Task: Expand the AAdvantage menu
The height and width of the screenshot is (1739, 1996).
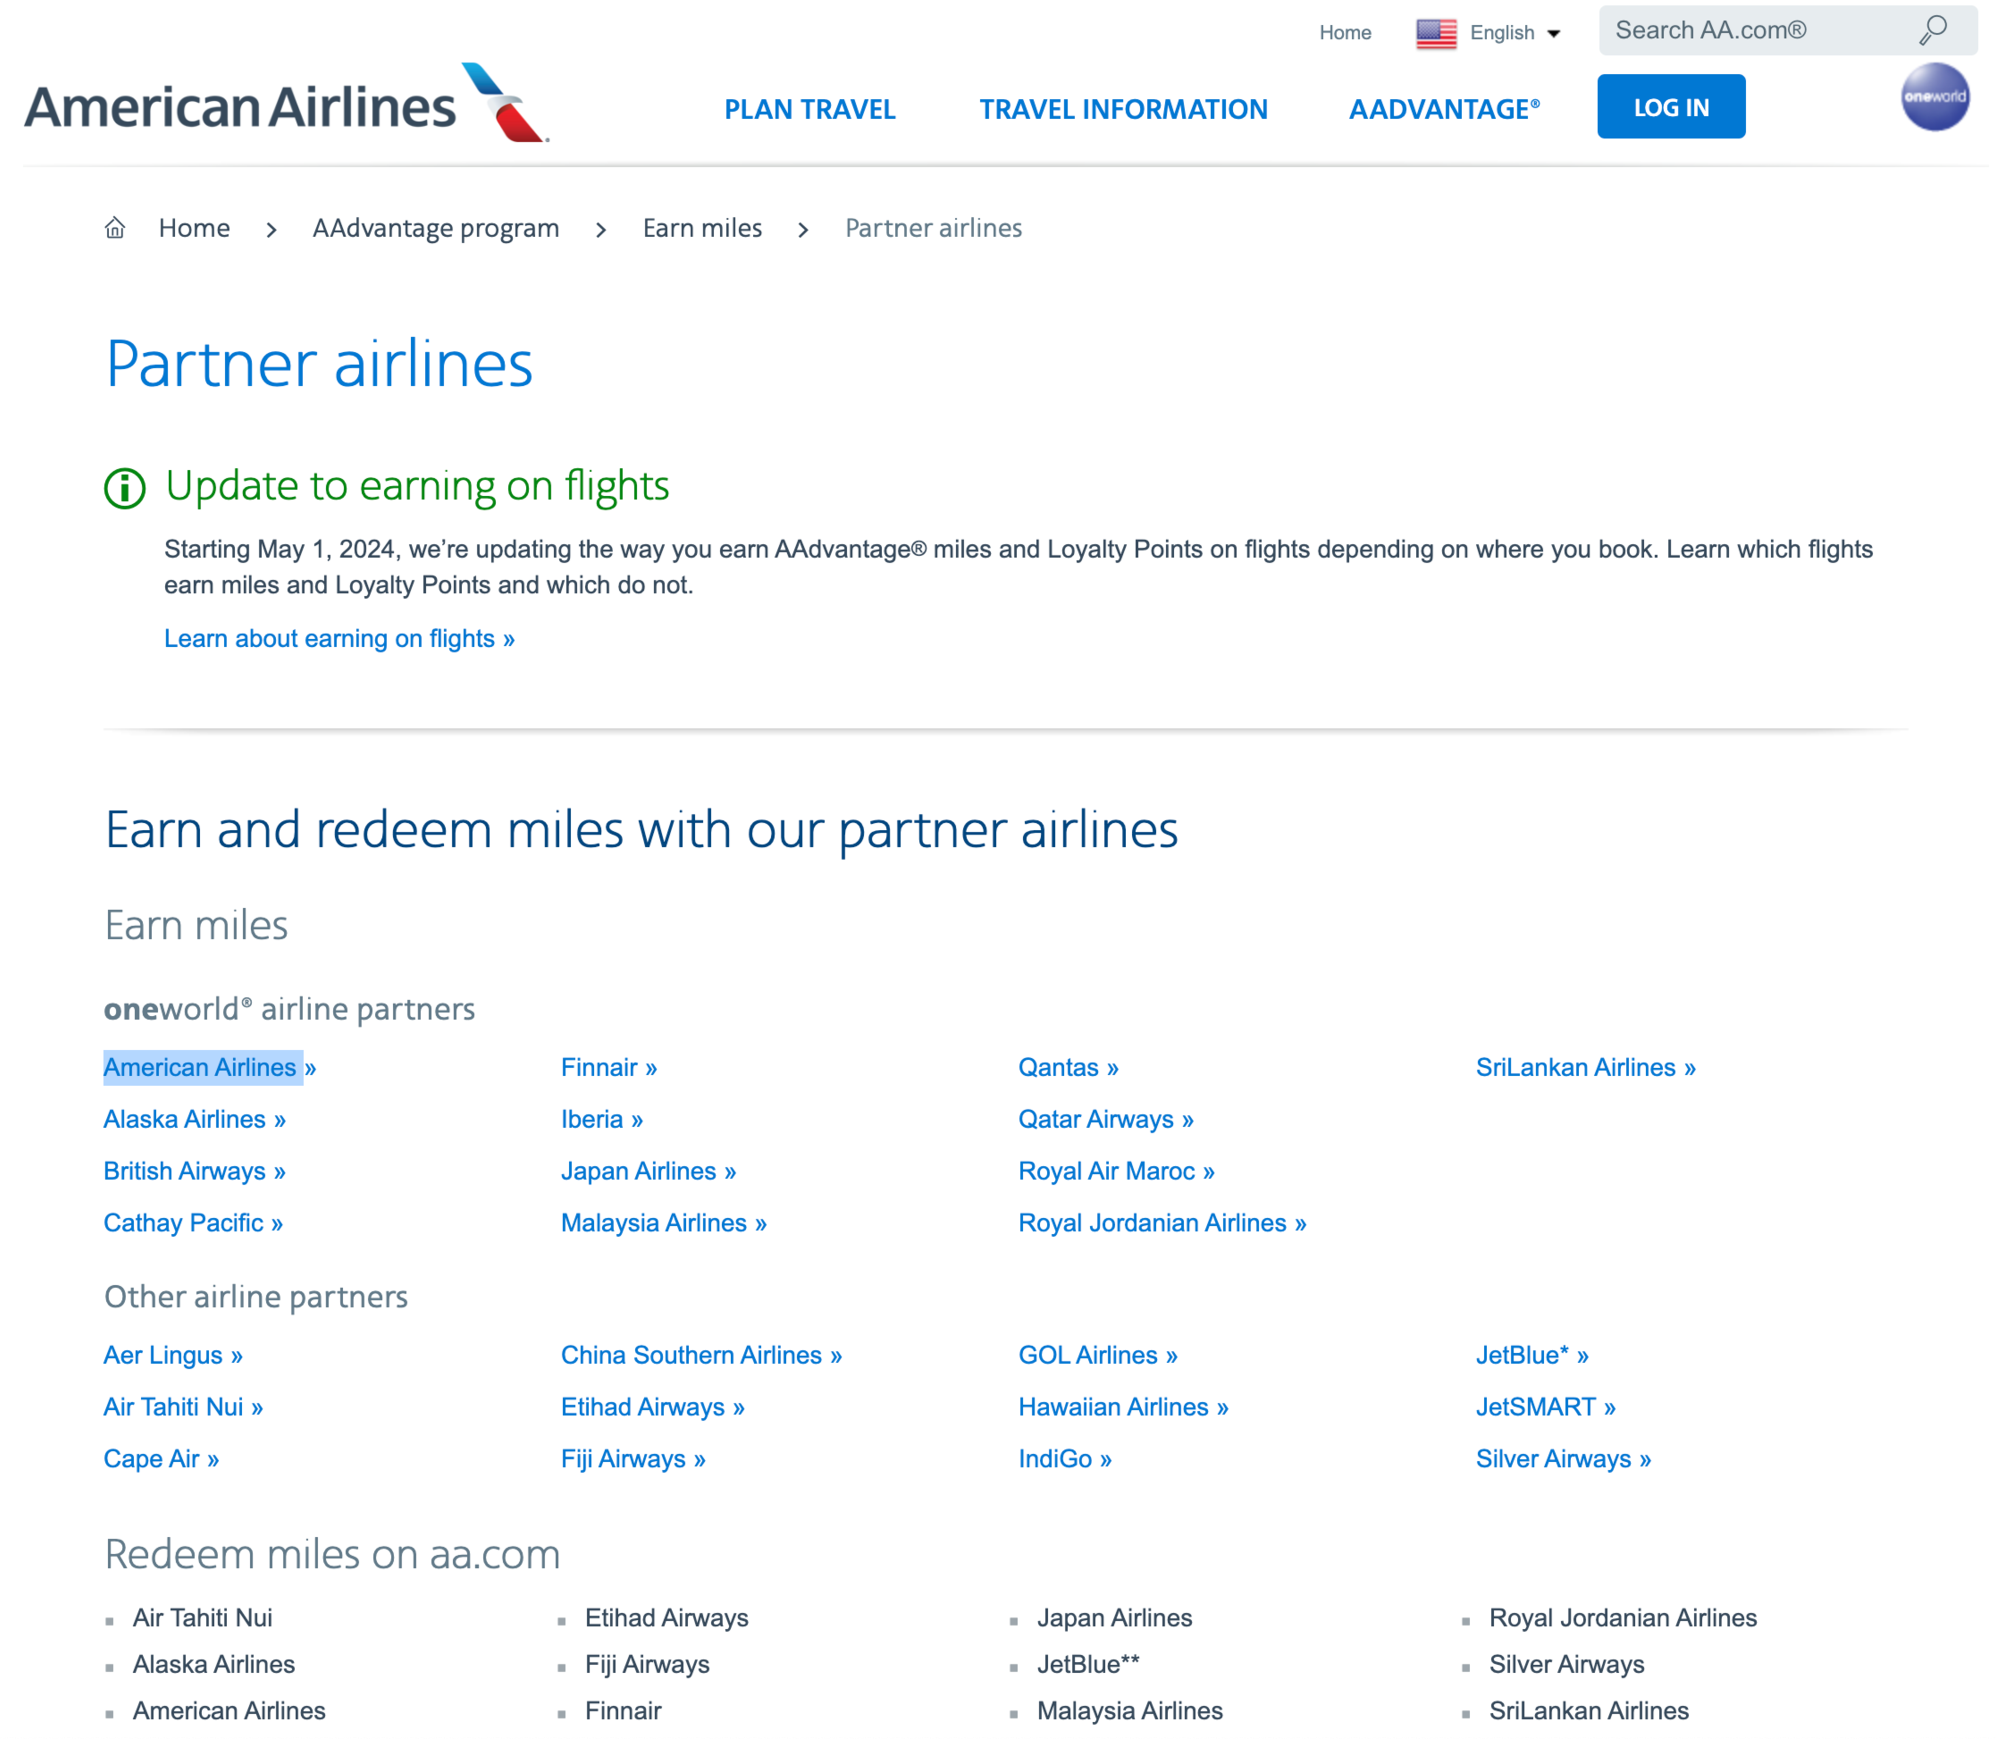Action: click(x=1444, y=109)
